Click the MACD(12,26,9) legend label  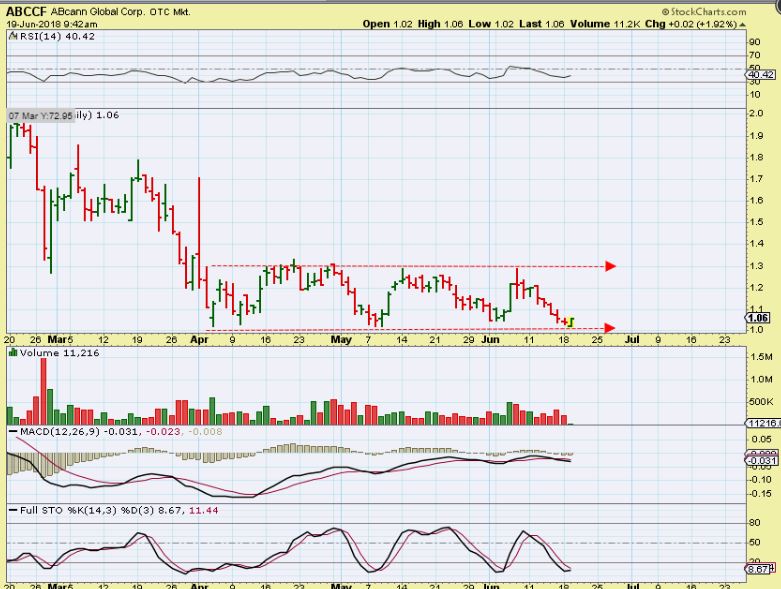[x=60, y=432]
